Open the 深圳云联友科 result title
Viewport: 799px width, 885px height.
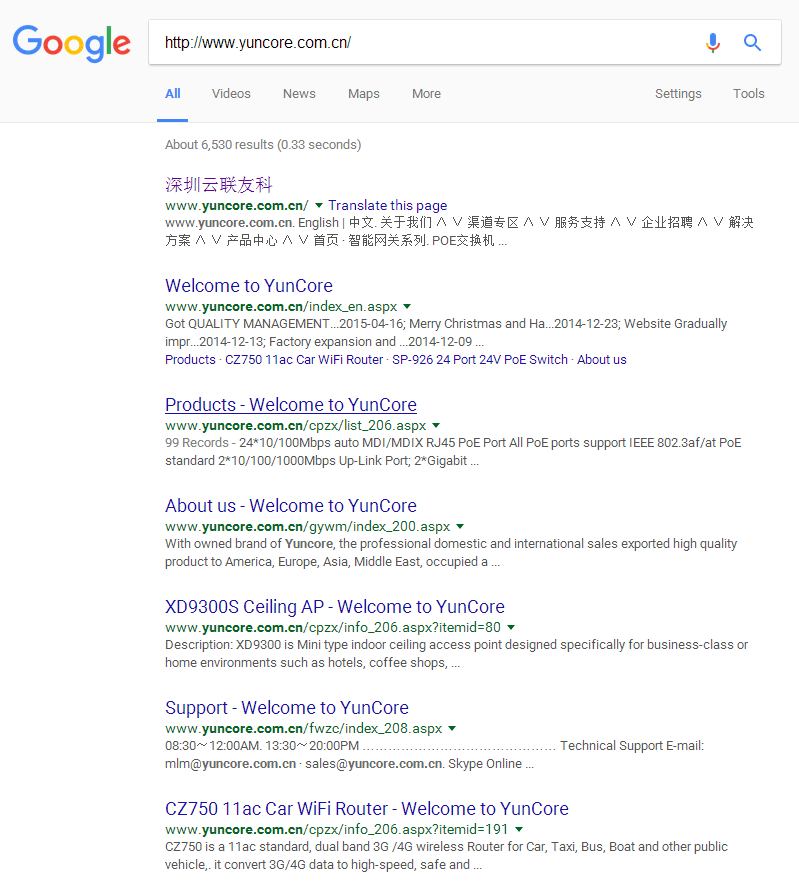coord(219,185)
